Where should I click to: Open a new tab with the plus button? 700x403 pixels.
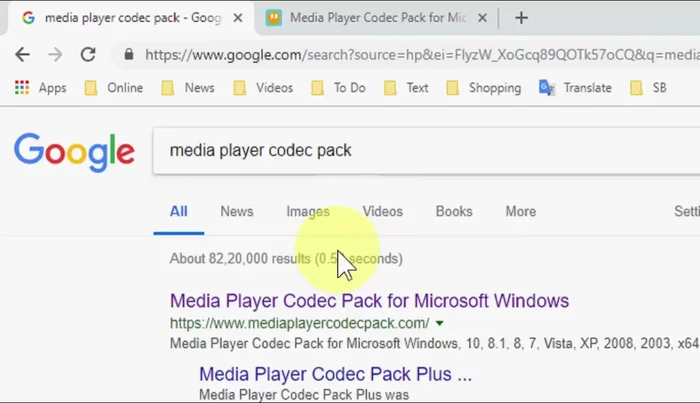click(522, 17)
